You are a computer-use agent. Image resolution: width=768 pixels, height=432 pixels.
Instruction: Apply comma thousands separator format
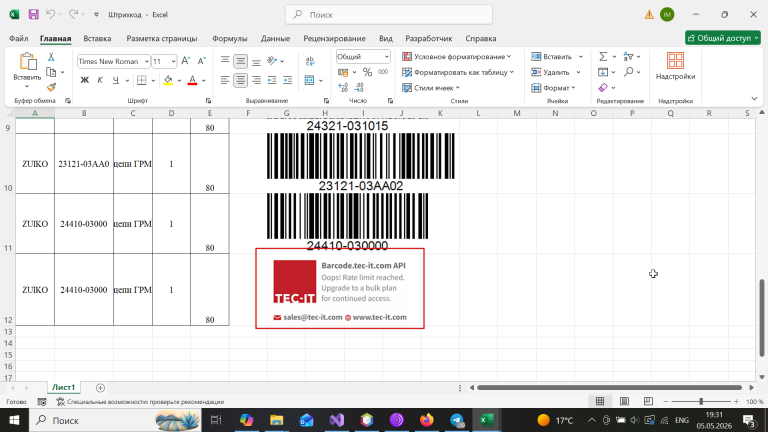click(x=383, y=72)
